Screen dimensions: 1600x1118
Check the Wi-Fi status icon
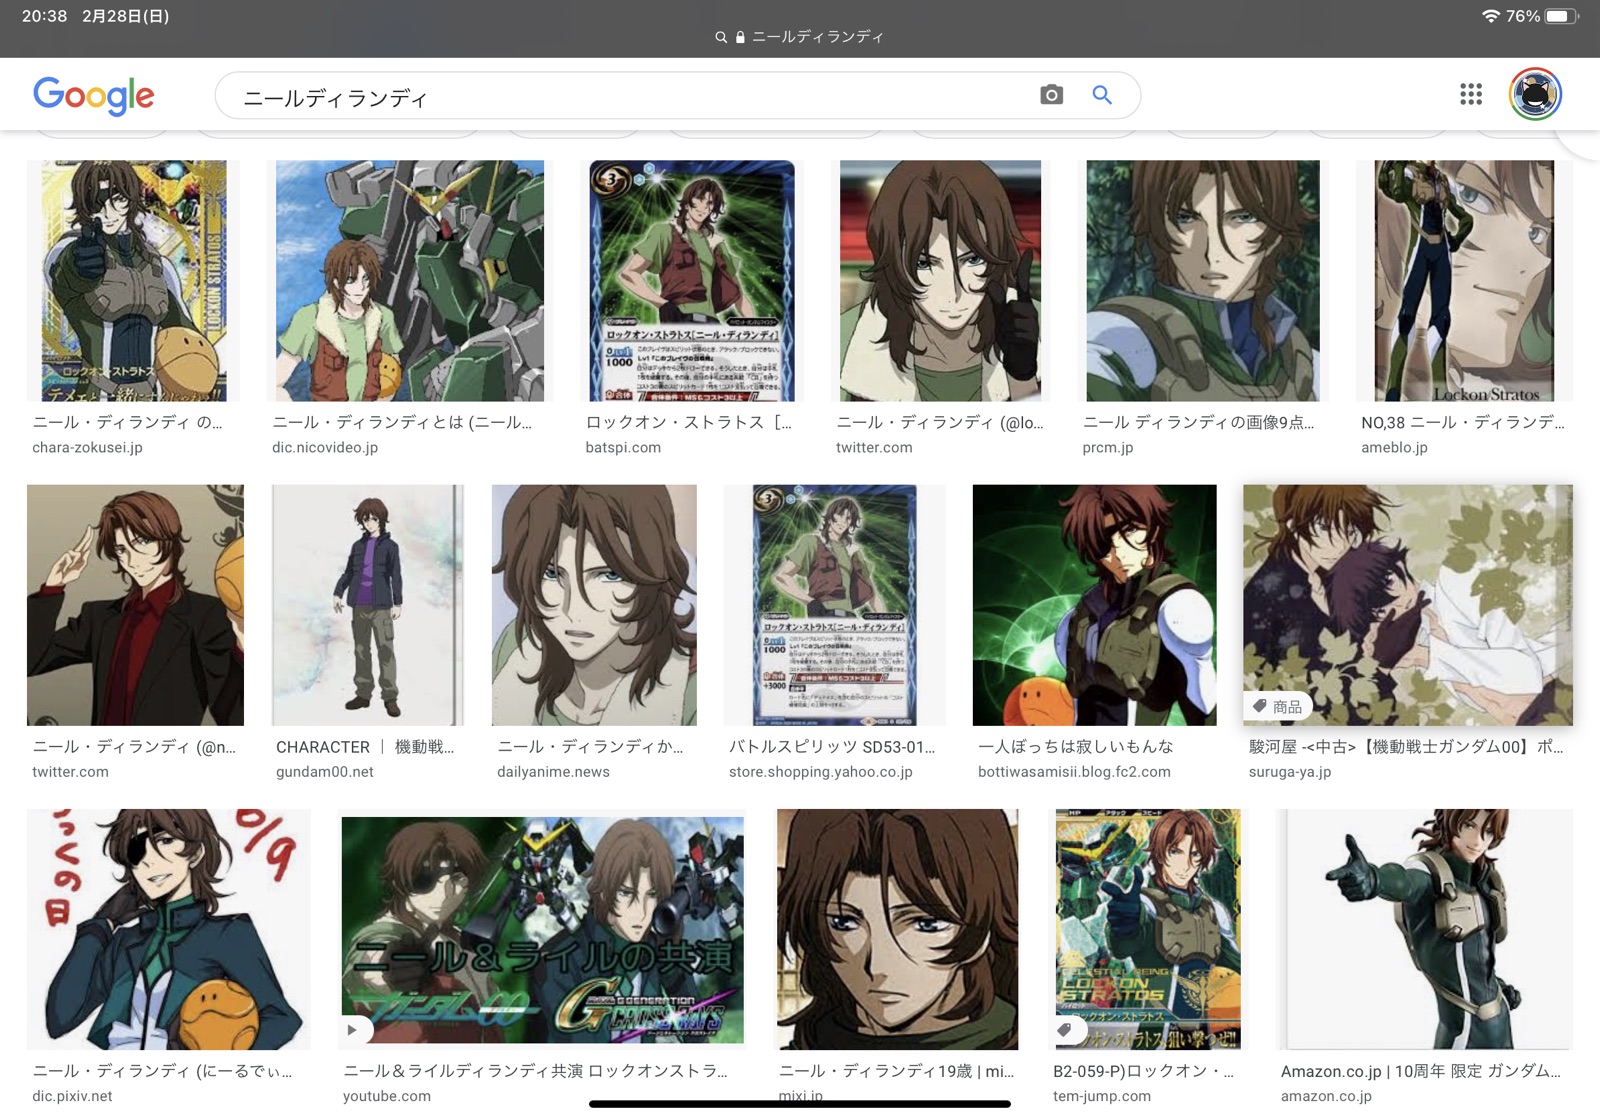1490,16
